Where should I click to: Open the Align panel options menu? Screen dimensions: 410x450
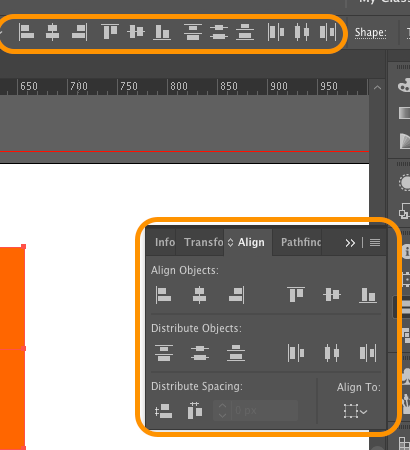(x=375, y=243)
